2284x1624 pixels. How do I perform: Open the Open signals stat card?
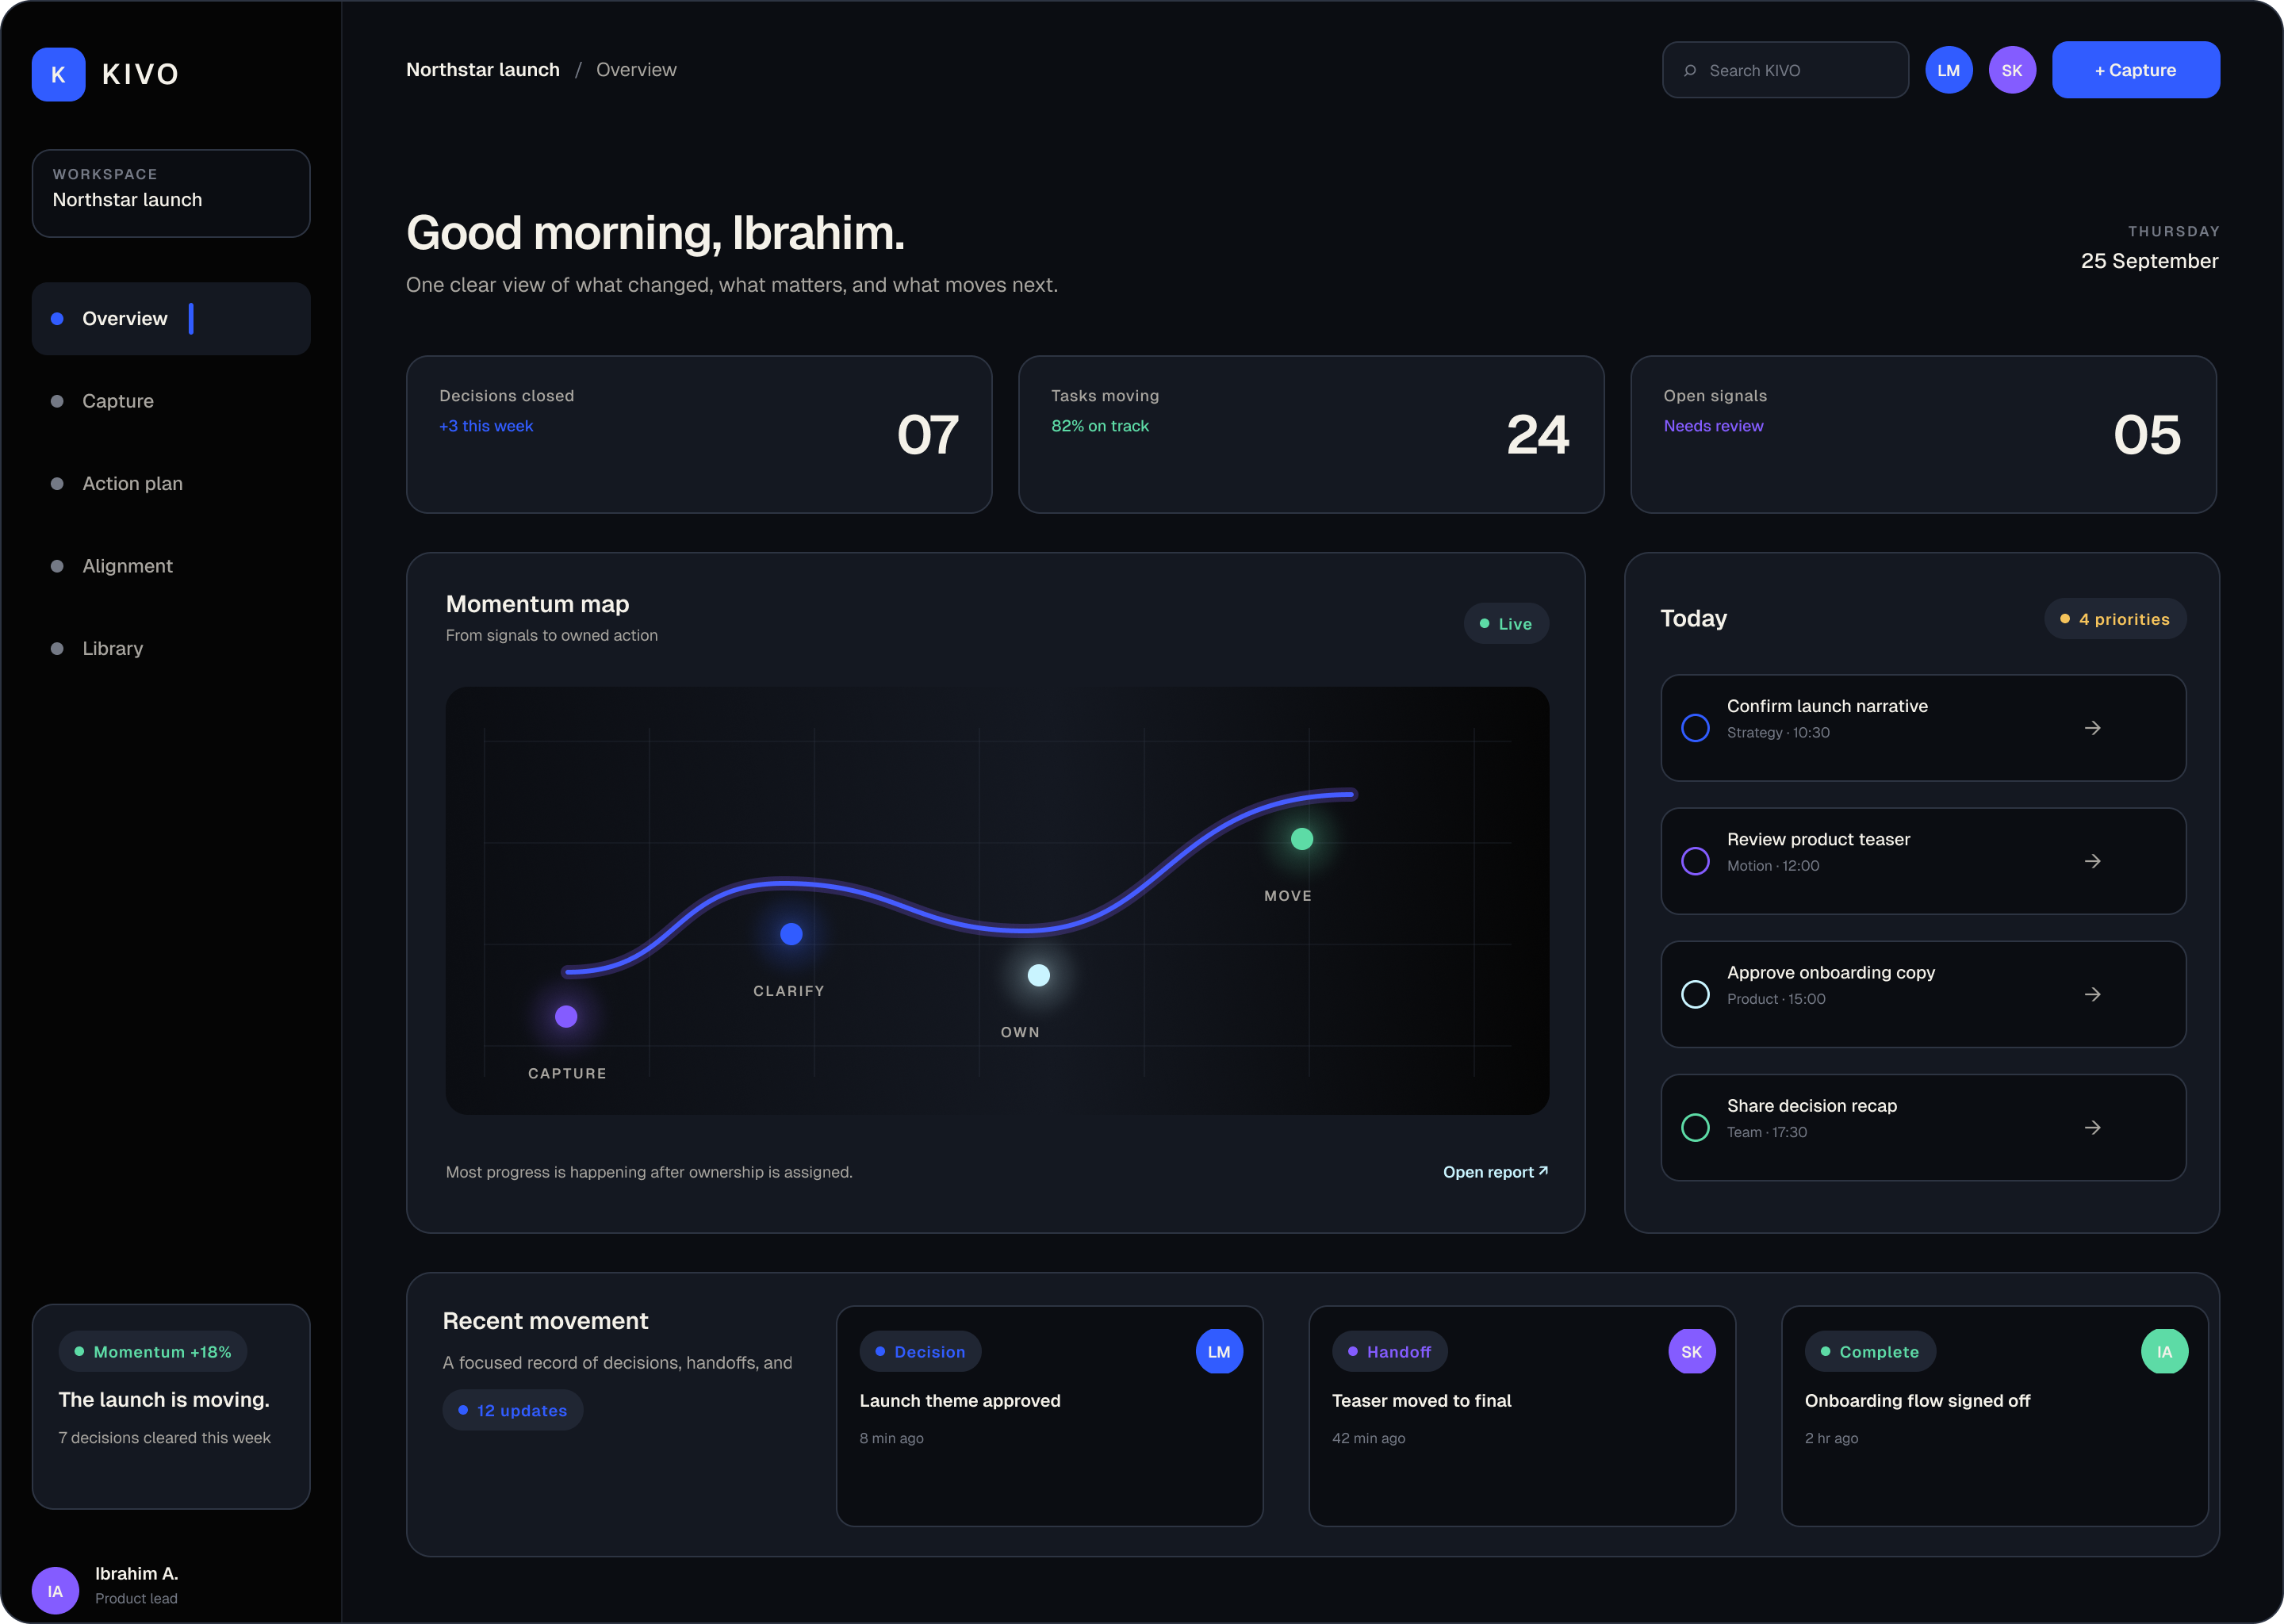(1923, 435)
